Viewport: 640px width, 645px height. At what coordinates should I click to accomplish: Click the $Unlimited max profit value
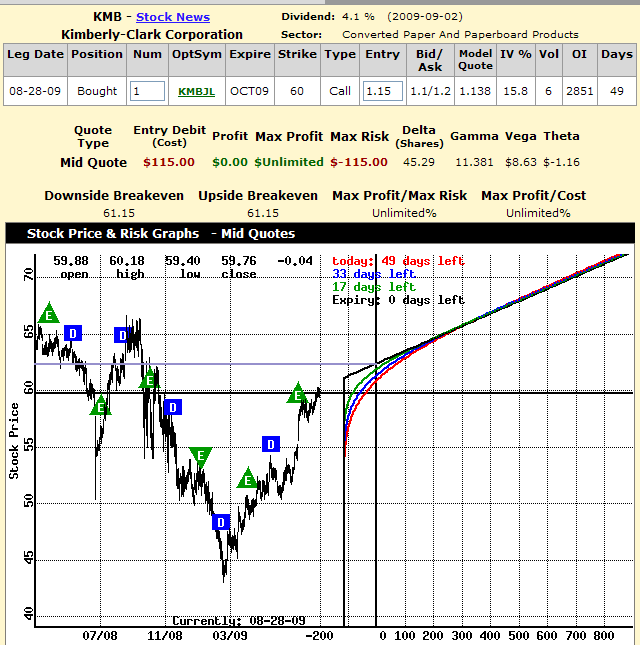coord(289,162)
